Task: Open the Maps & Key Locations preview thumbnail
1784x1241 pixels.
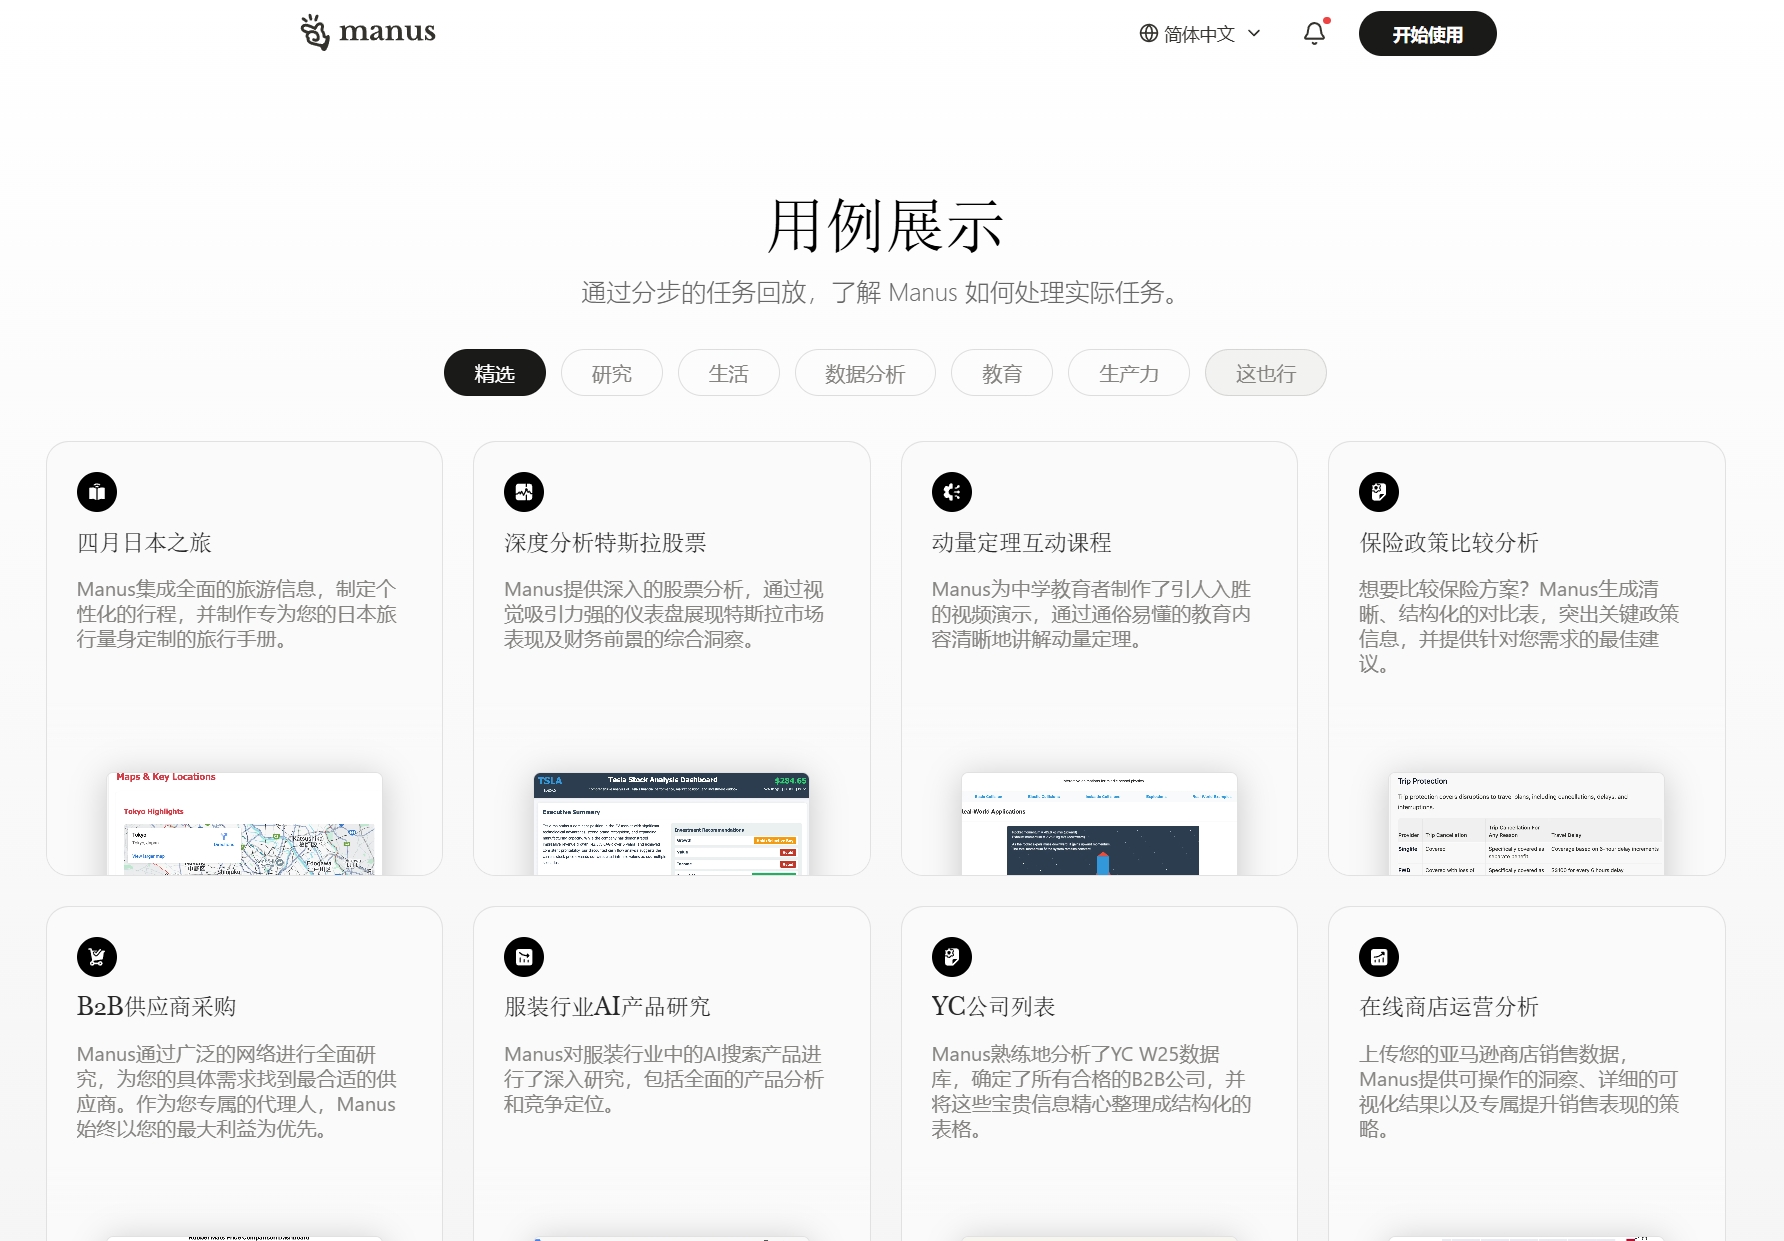Action: [245, 824]
